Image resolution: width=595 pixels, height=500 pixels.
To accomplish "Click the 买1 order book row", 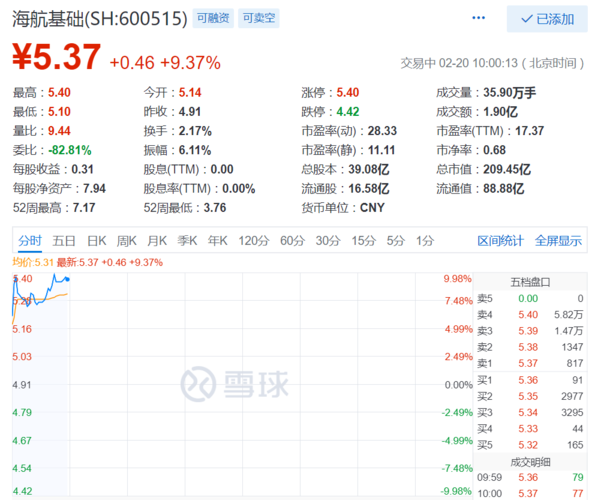I will 530,380.
